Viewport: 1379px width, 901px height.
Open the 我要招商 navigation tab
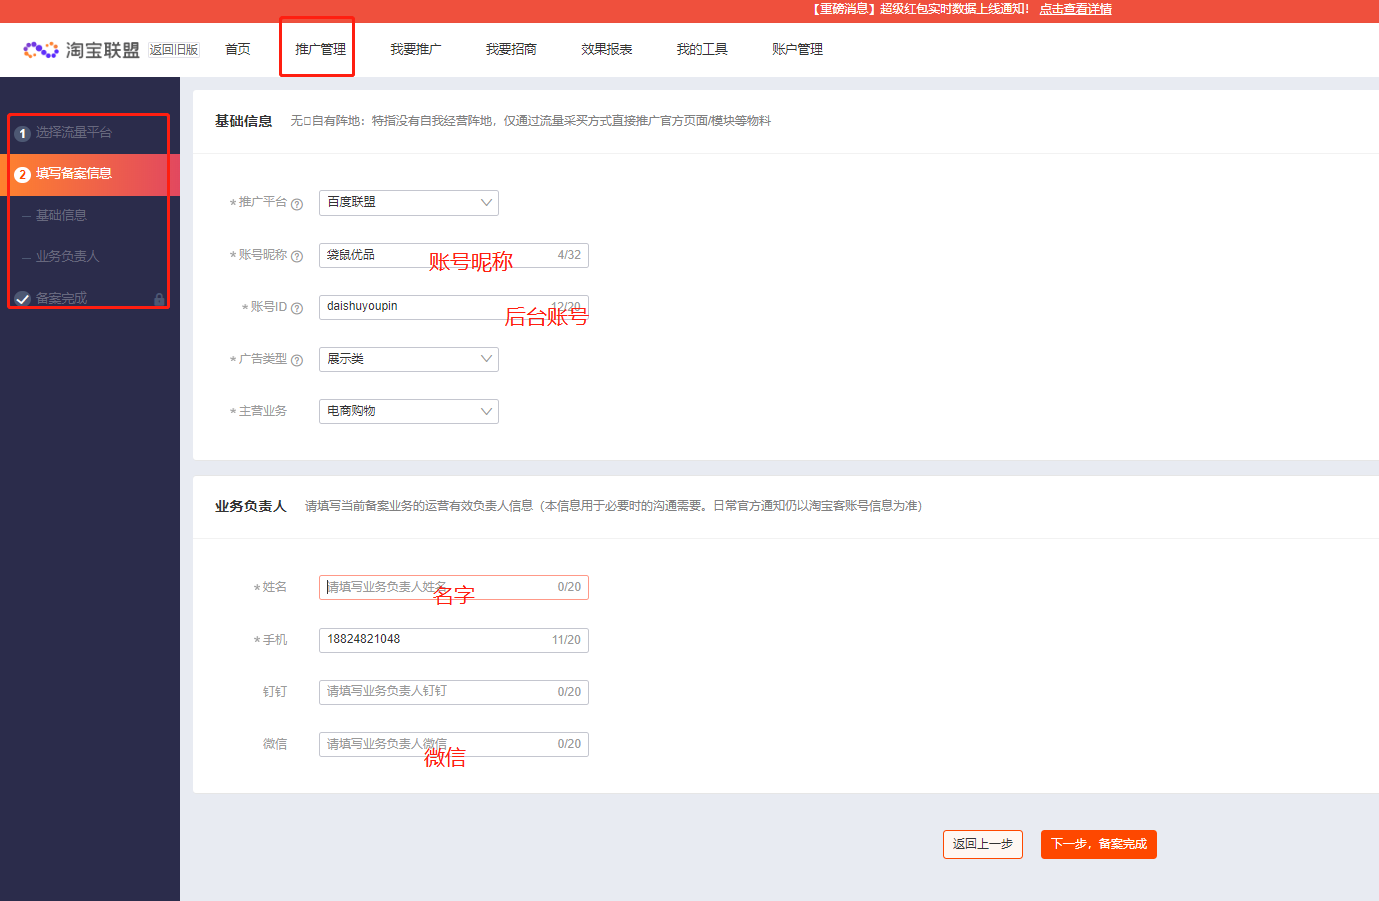tap(511, 49)
